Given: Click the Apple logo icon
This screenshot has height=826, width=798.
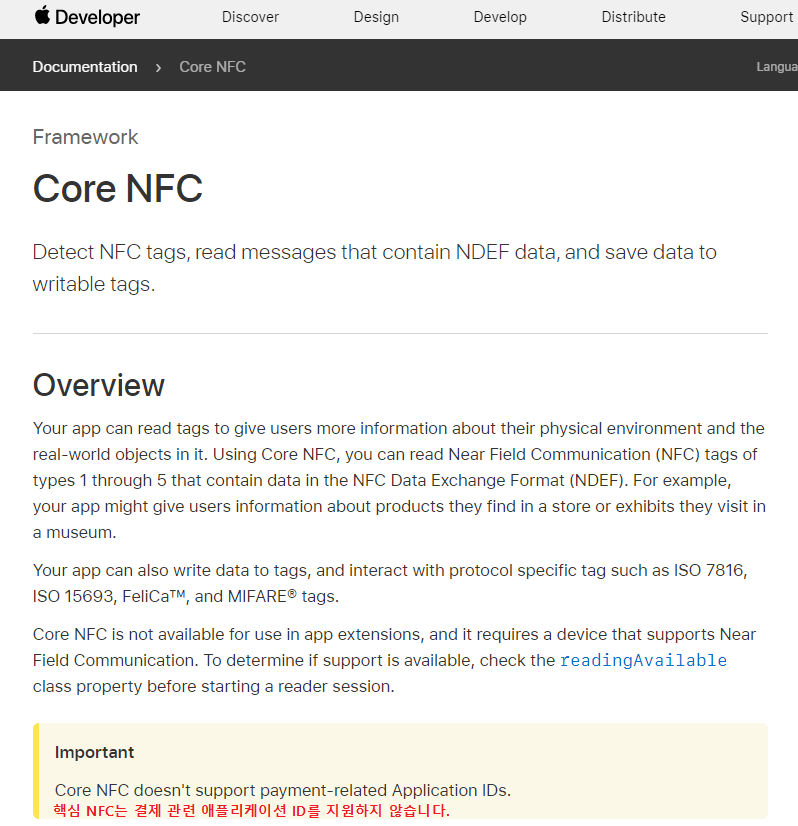Looking at the screenshot, I should click(43, 15).
